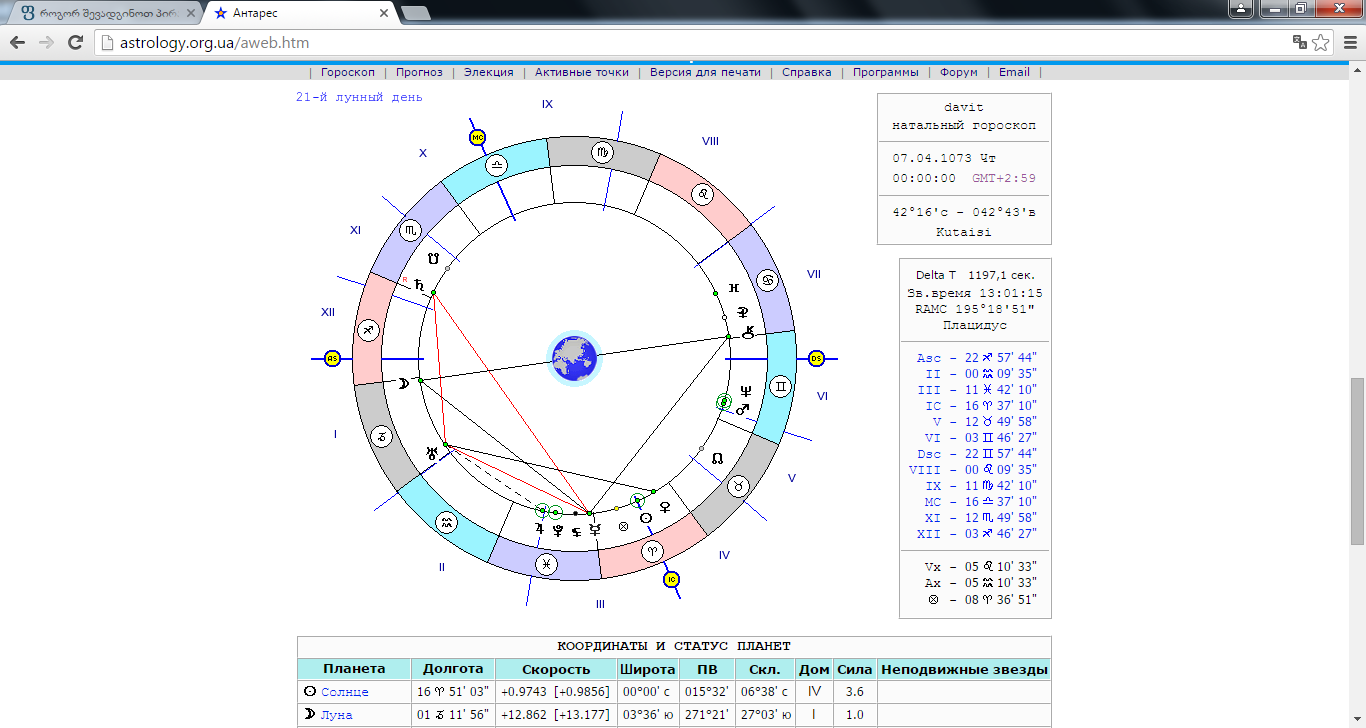This screenshot has width=1366, height=728.
Task: Click the city name "Kutaisi"
Action: click(964, 232)
